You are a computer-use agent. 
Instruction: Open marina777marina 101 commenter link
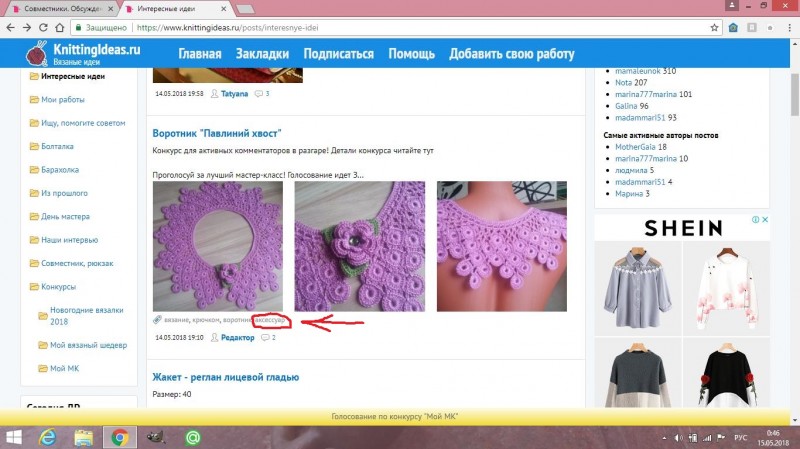click(646, 94)
